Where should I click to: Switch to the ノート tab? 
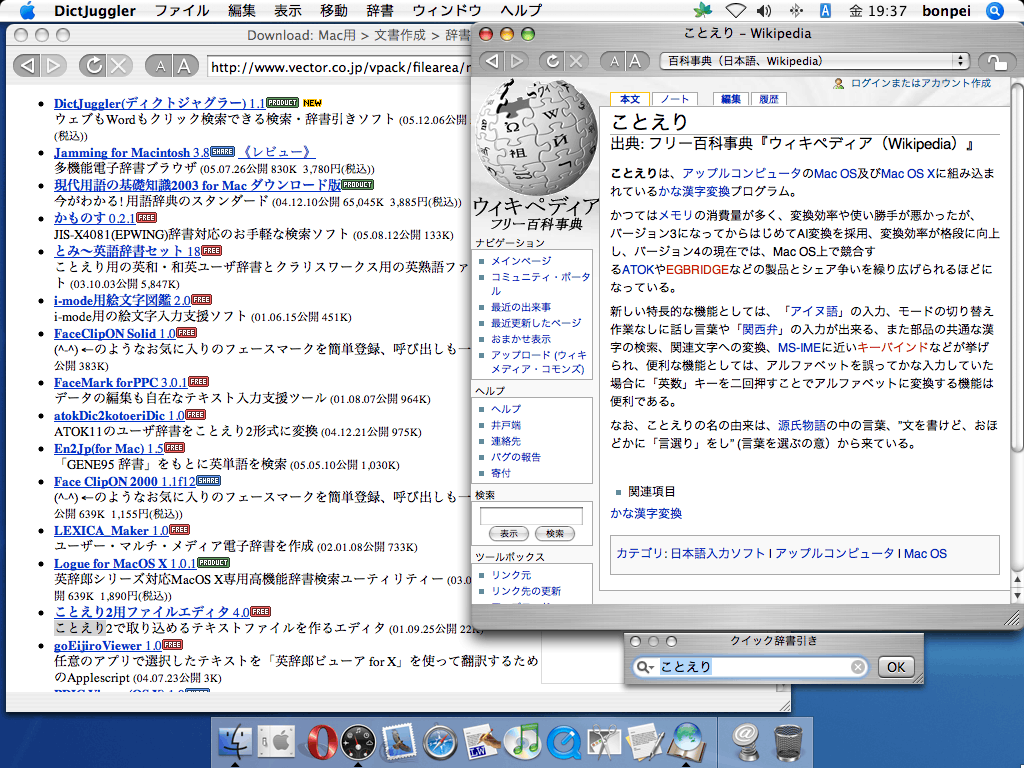point(675,99)
